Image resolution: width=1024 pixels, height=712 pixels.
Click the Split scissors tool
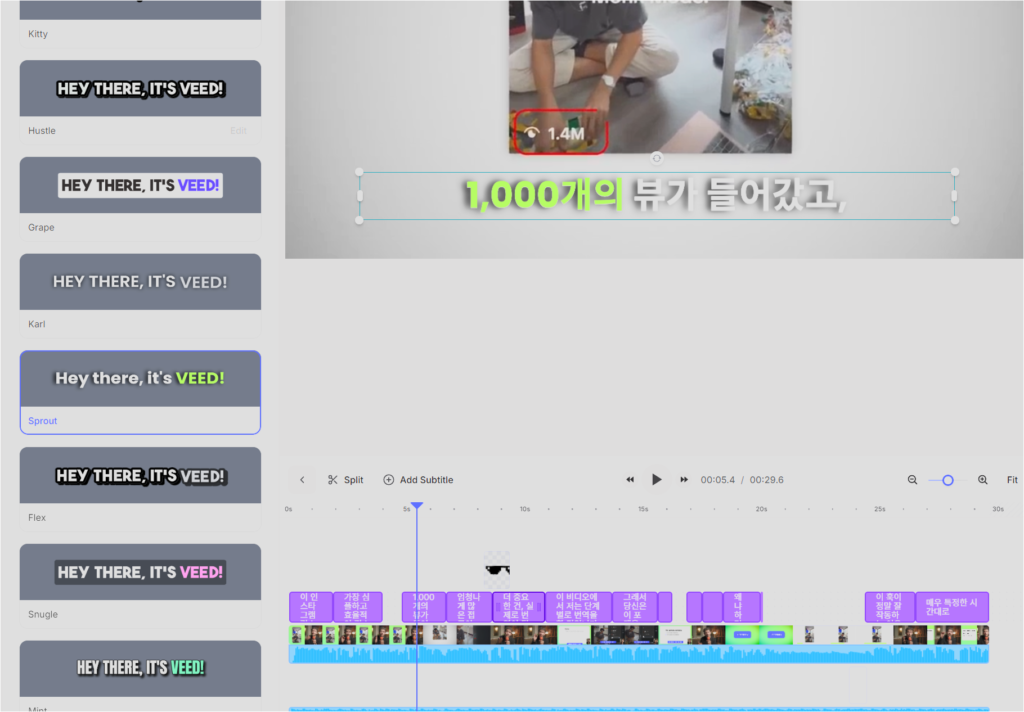pos(345,480)
